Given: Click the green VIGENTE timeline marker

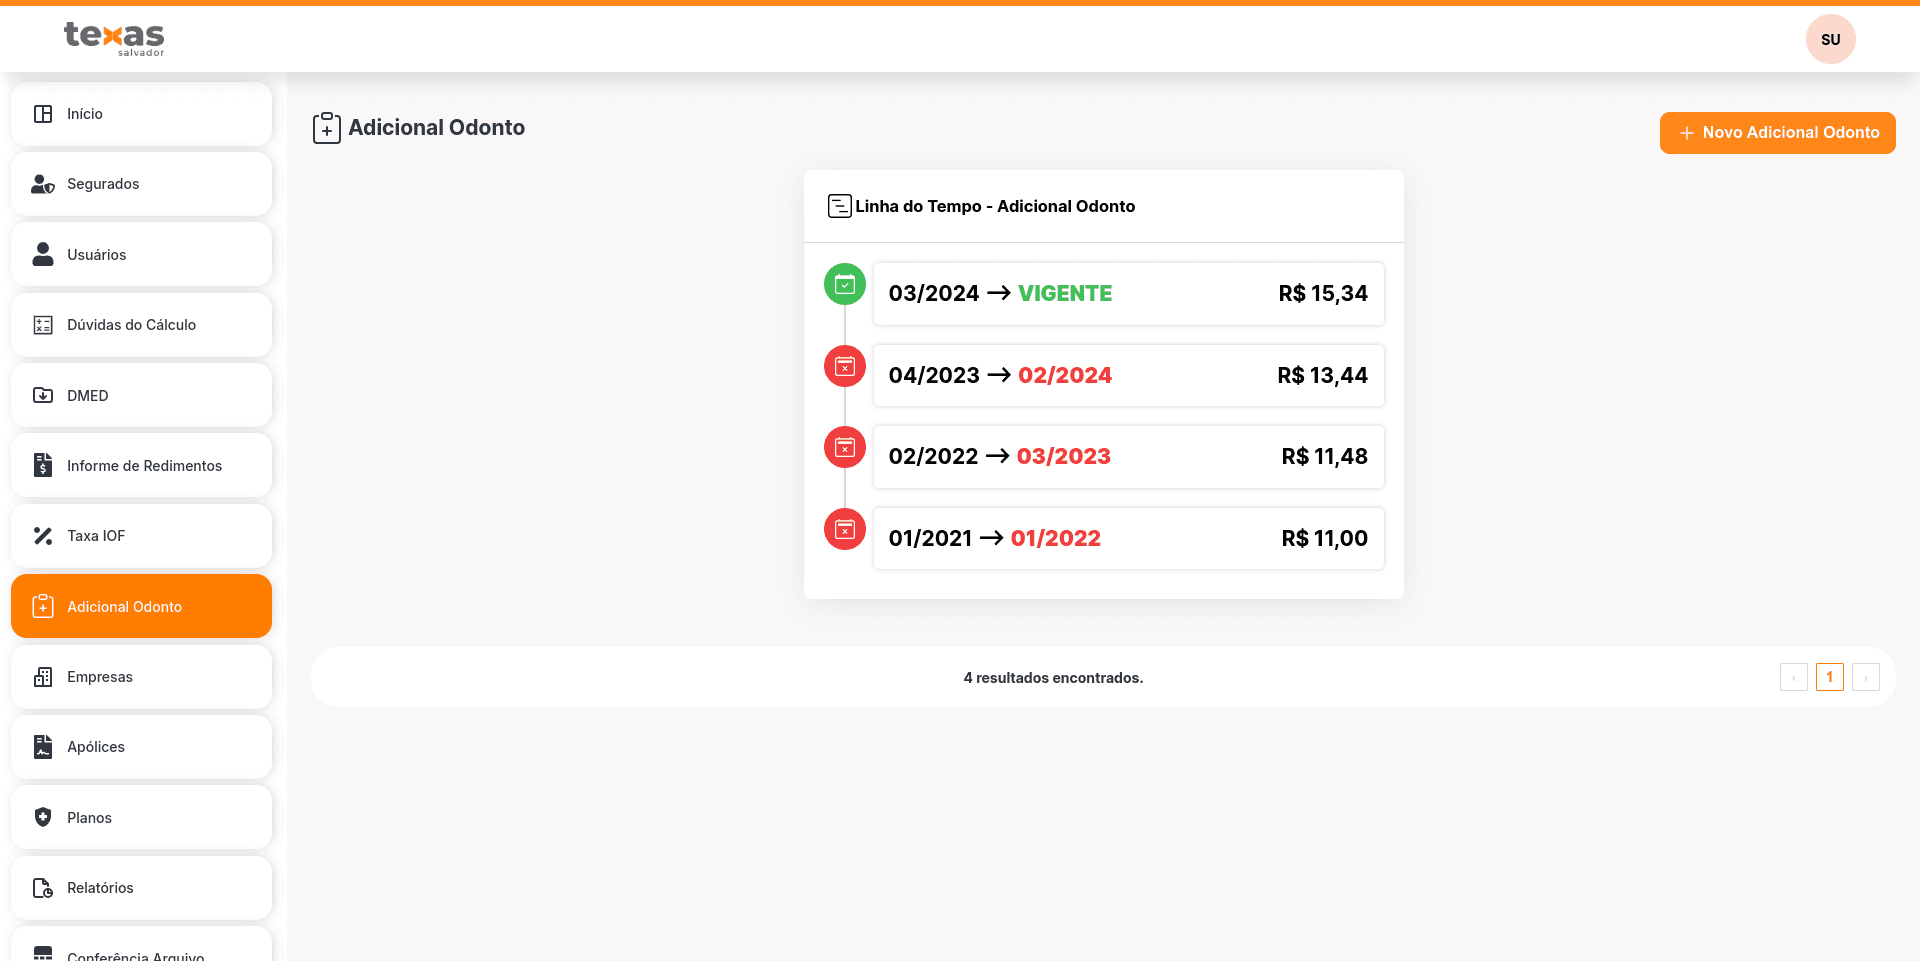Looking at the screenshot, I should coord(845,285).
